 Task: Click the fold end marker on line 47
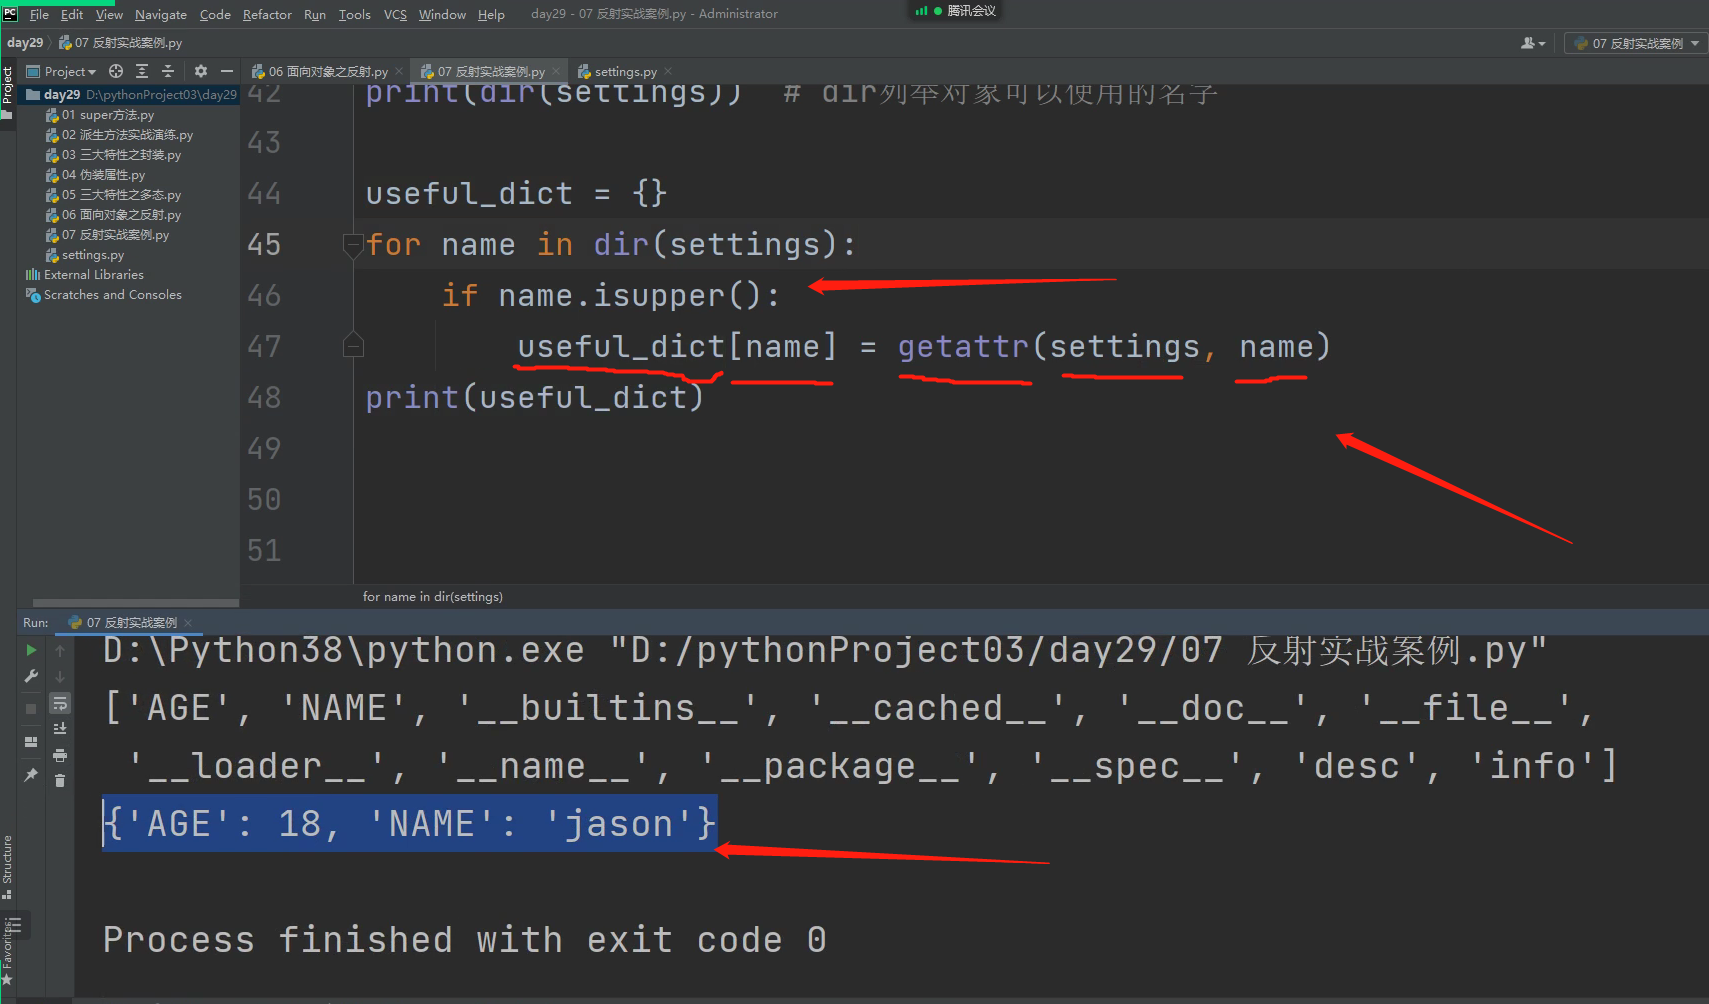pos(352,345)
